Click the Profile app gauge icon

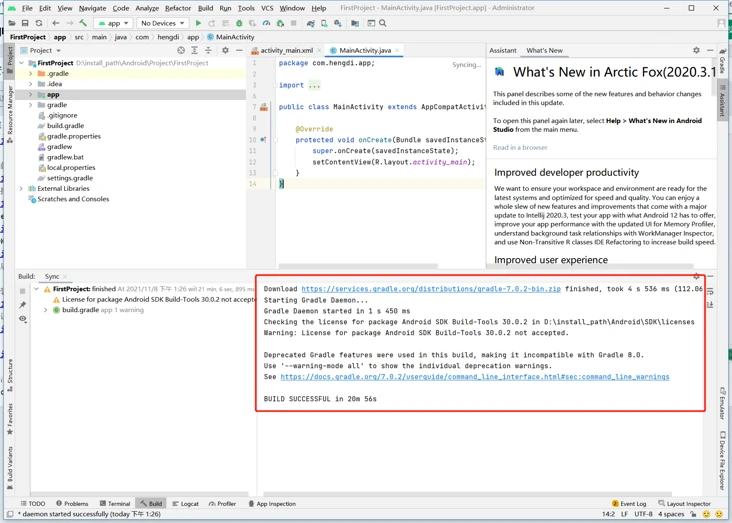266,23
